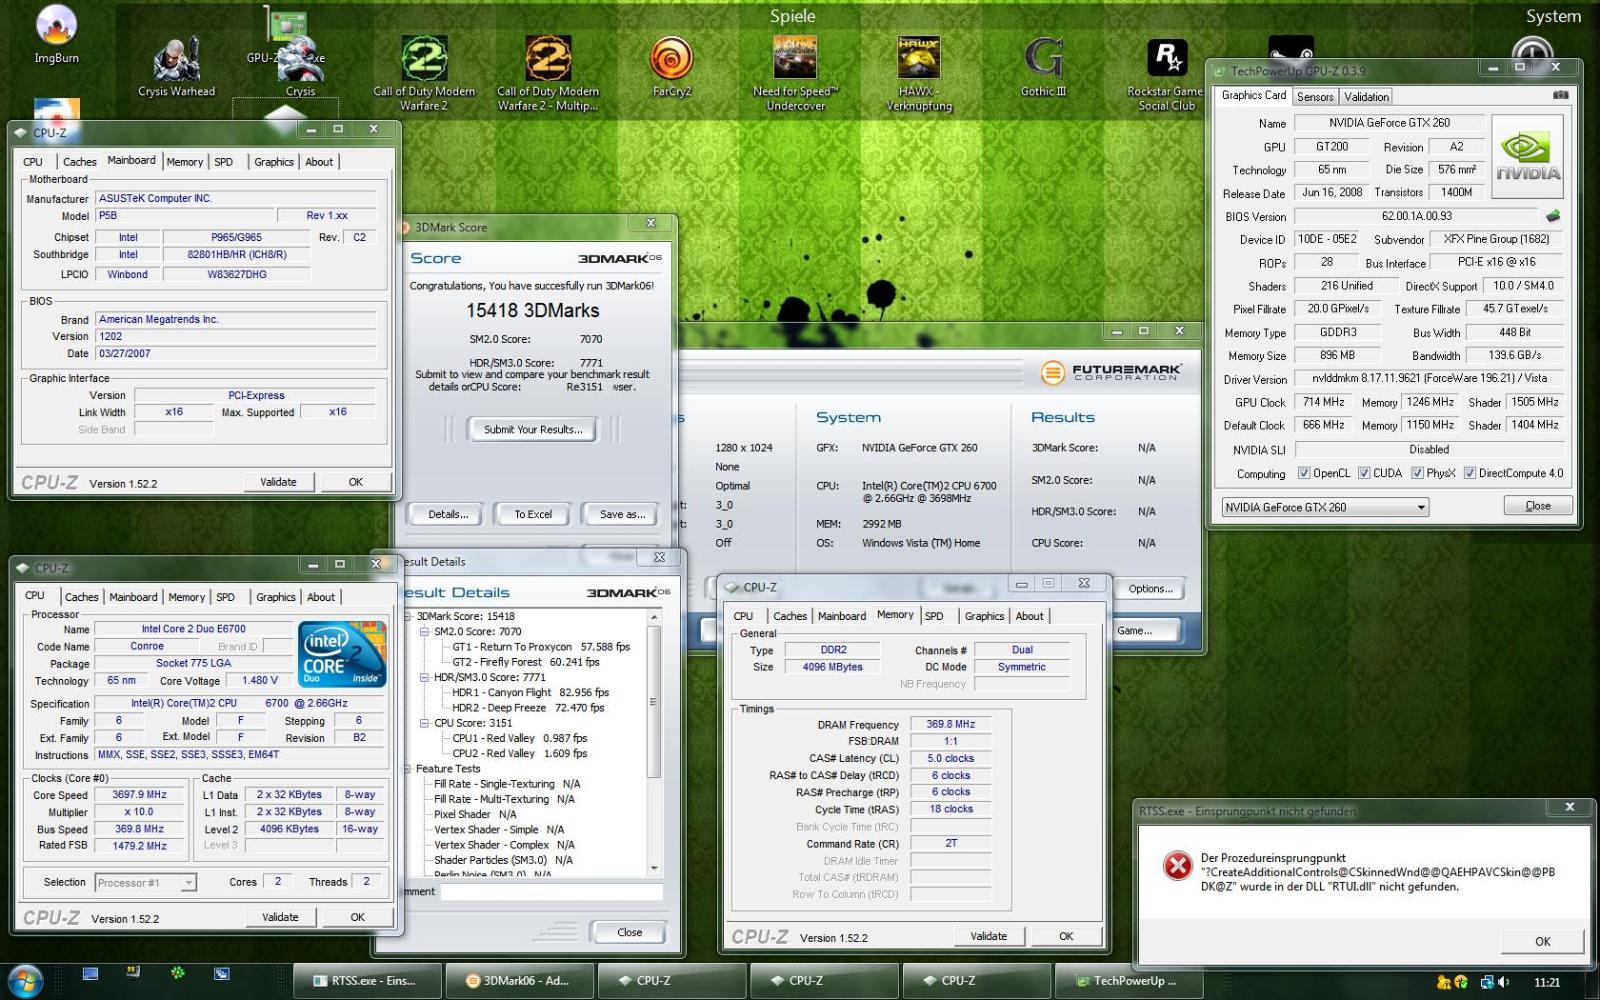The image size is (1600, 1000).
Task: Open Graphics tab in CPU-Z processor window
Action: pyautogui.click(x=276, y=597)
